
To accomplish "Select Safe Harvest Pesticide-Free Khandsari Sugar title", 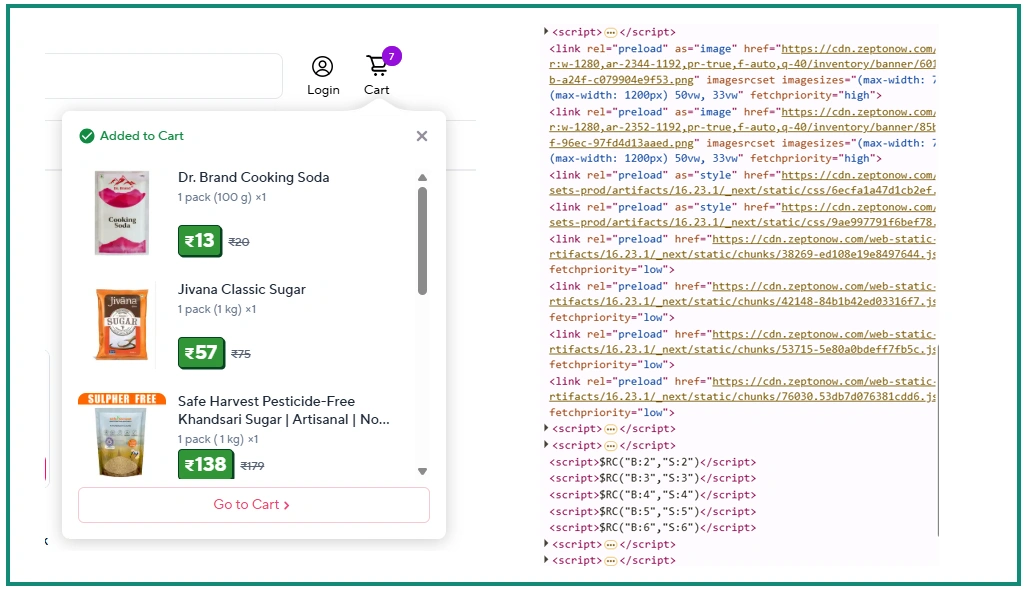I will pyautogui.click(x=283, y=410).
